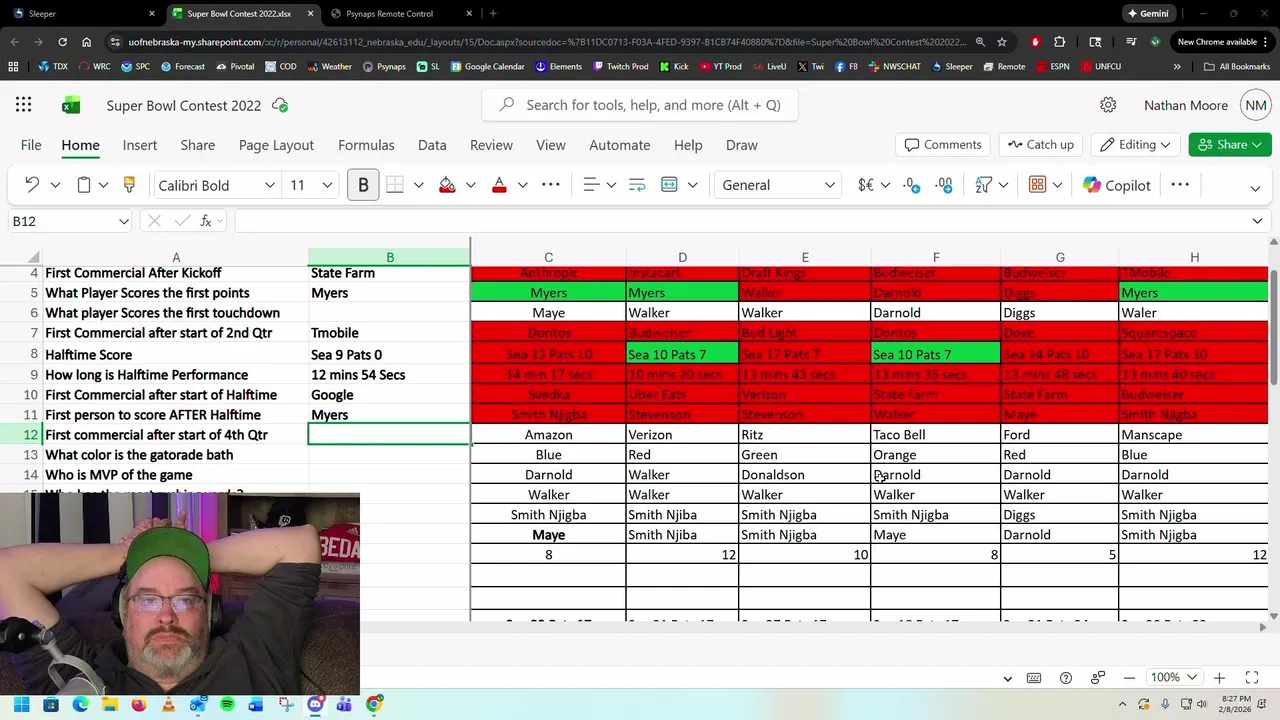Screen dimensions: 1280x720
Task: Open the ESPN bookmark
Action: click(x=1051, y=67)
